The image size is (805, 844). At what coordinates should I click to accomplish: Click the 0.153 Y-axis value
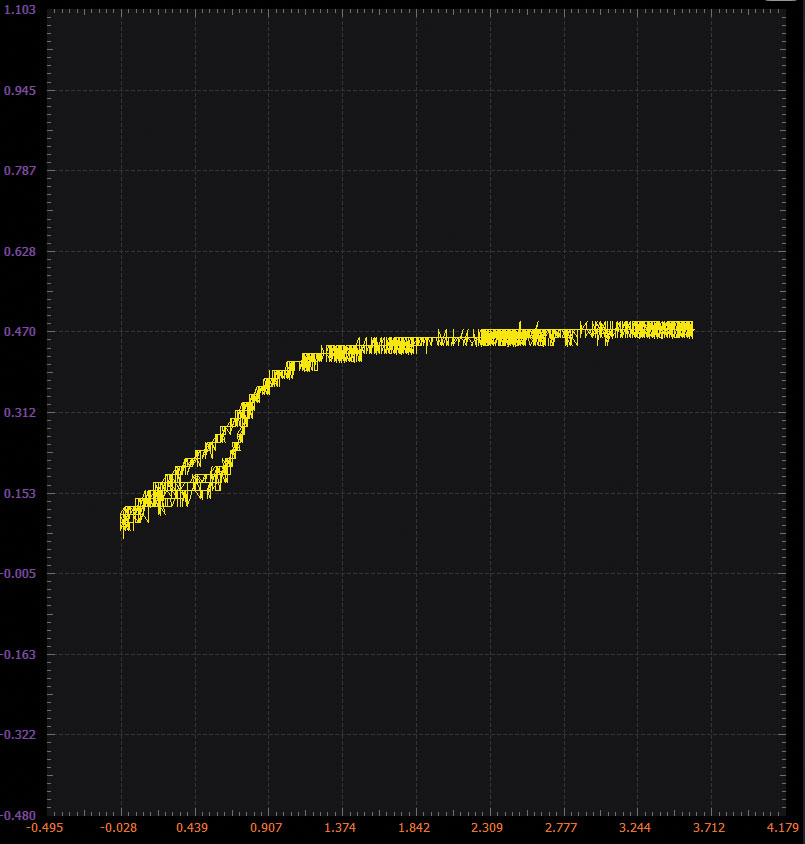click(x=20, y=493)
